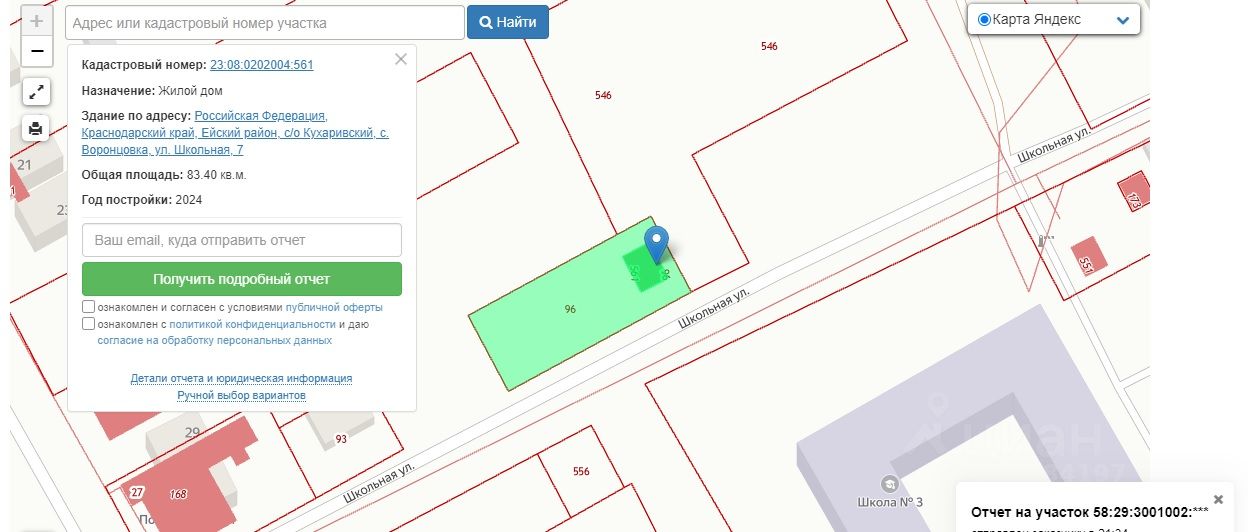This screenshot has height=532, width=1248.
Task: Click parcel 93 on the map
Action: click(341, 439)
